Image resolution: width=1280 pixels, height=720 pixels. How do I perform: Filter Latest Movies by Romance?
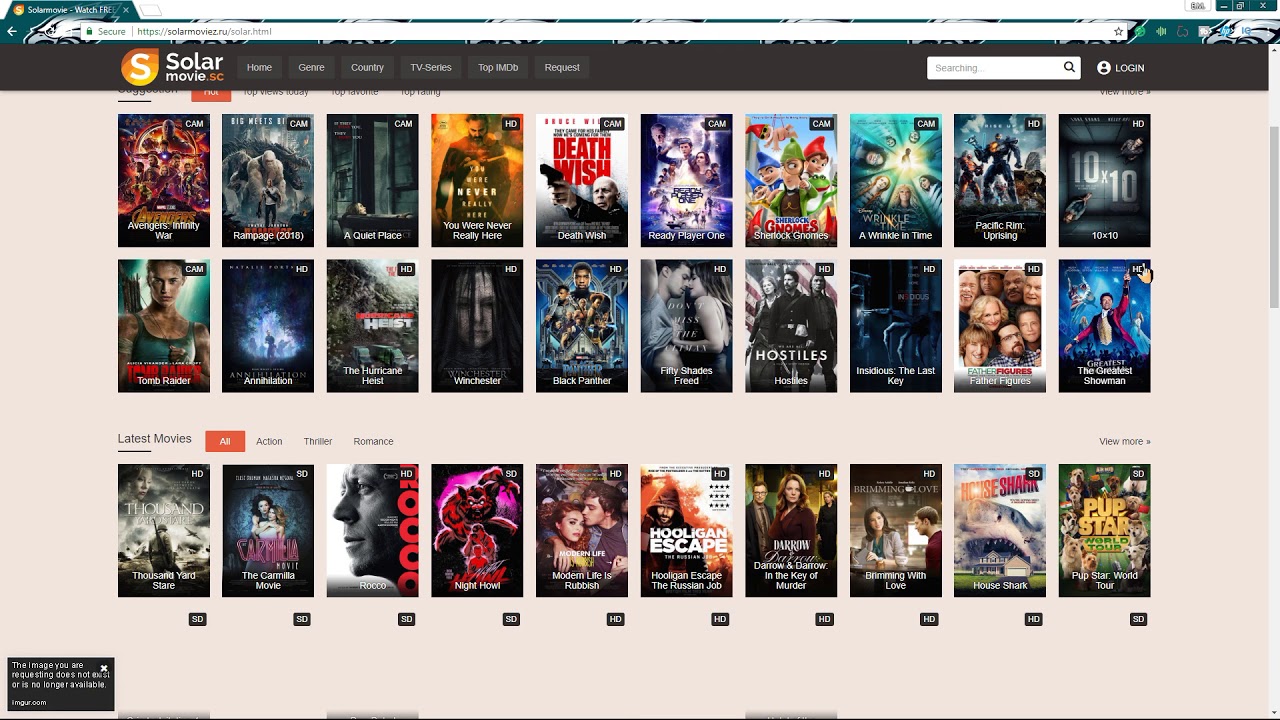[373, 441]
